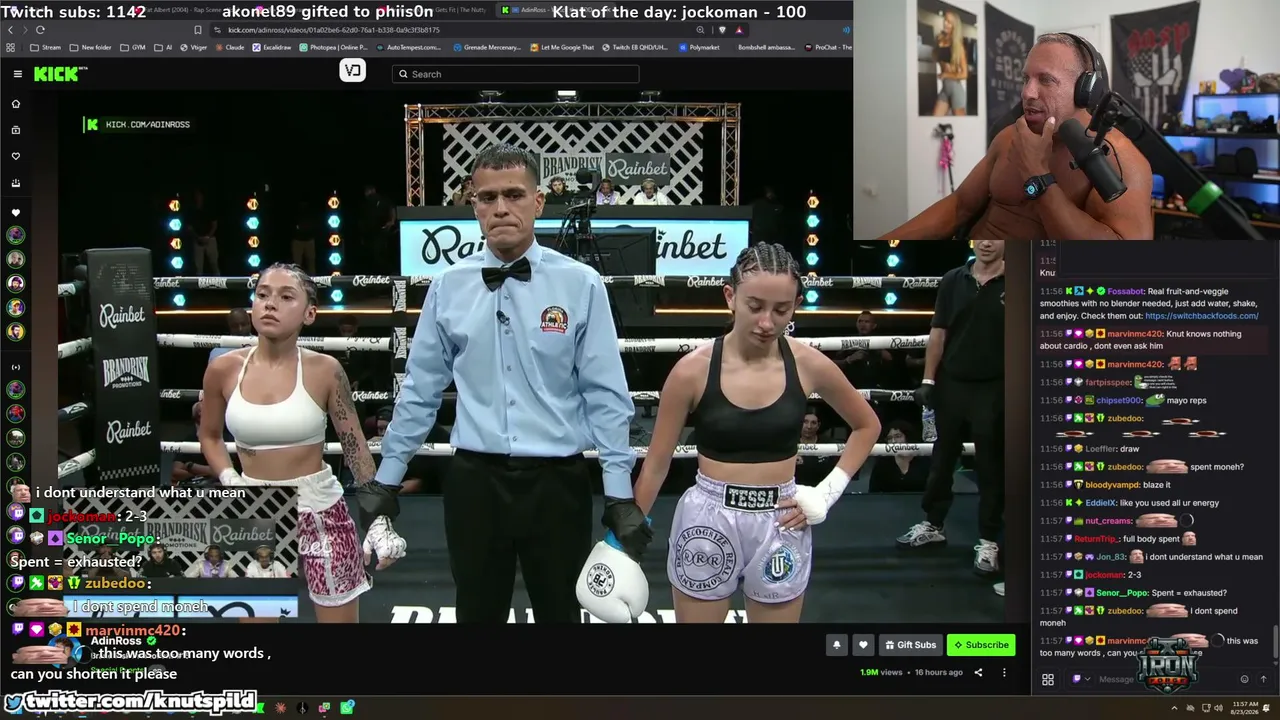Open the Let Me Google That bookmark

pos(562,47)
